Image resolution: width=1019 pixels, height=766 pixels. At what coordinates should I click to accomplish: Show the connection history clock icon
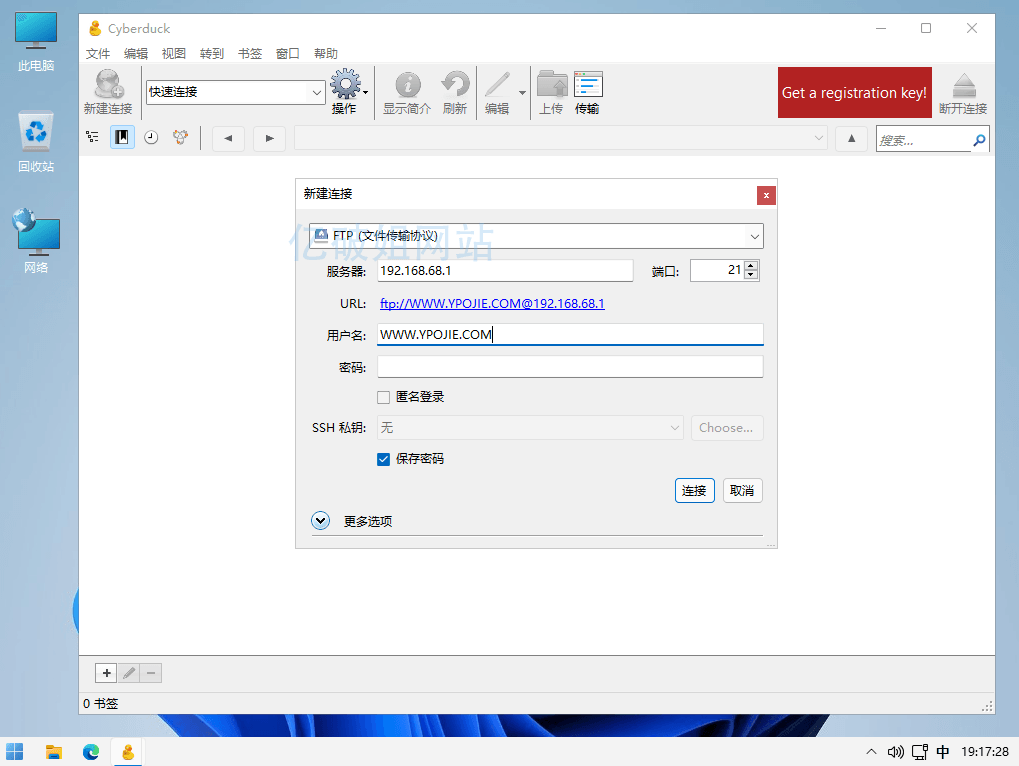pos(151,138)
